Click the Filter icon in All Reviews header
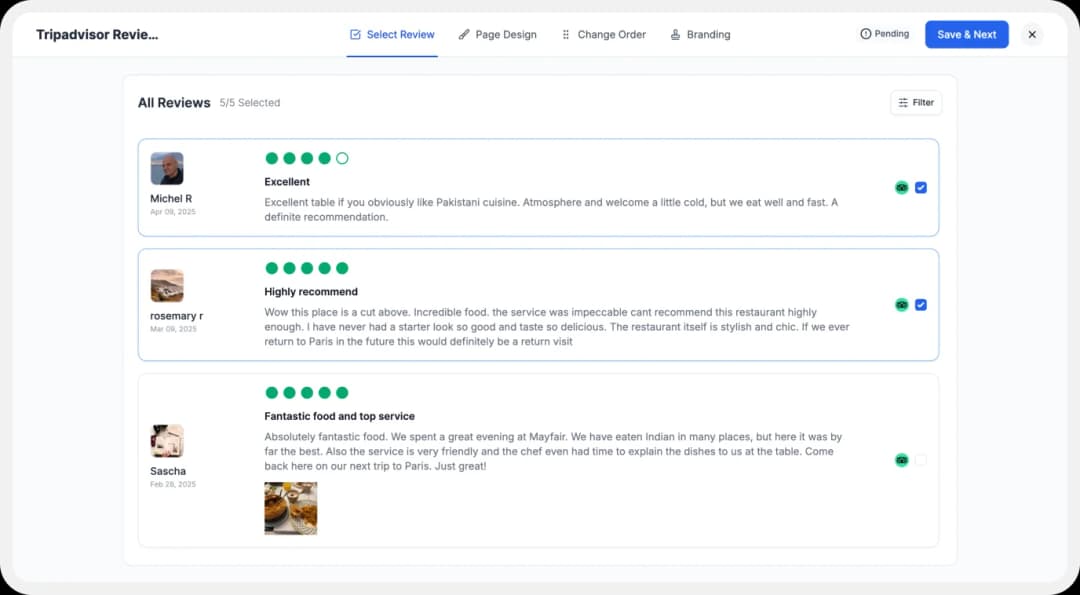This screenshot has height=595, width=1080. click(904, 102)
